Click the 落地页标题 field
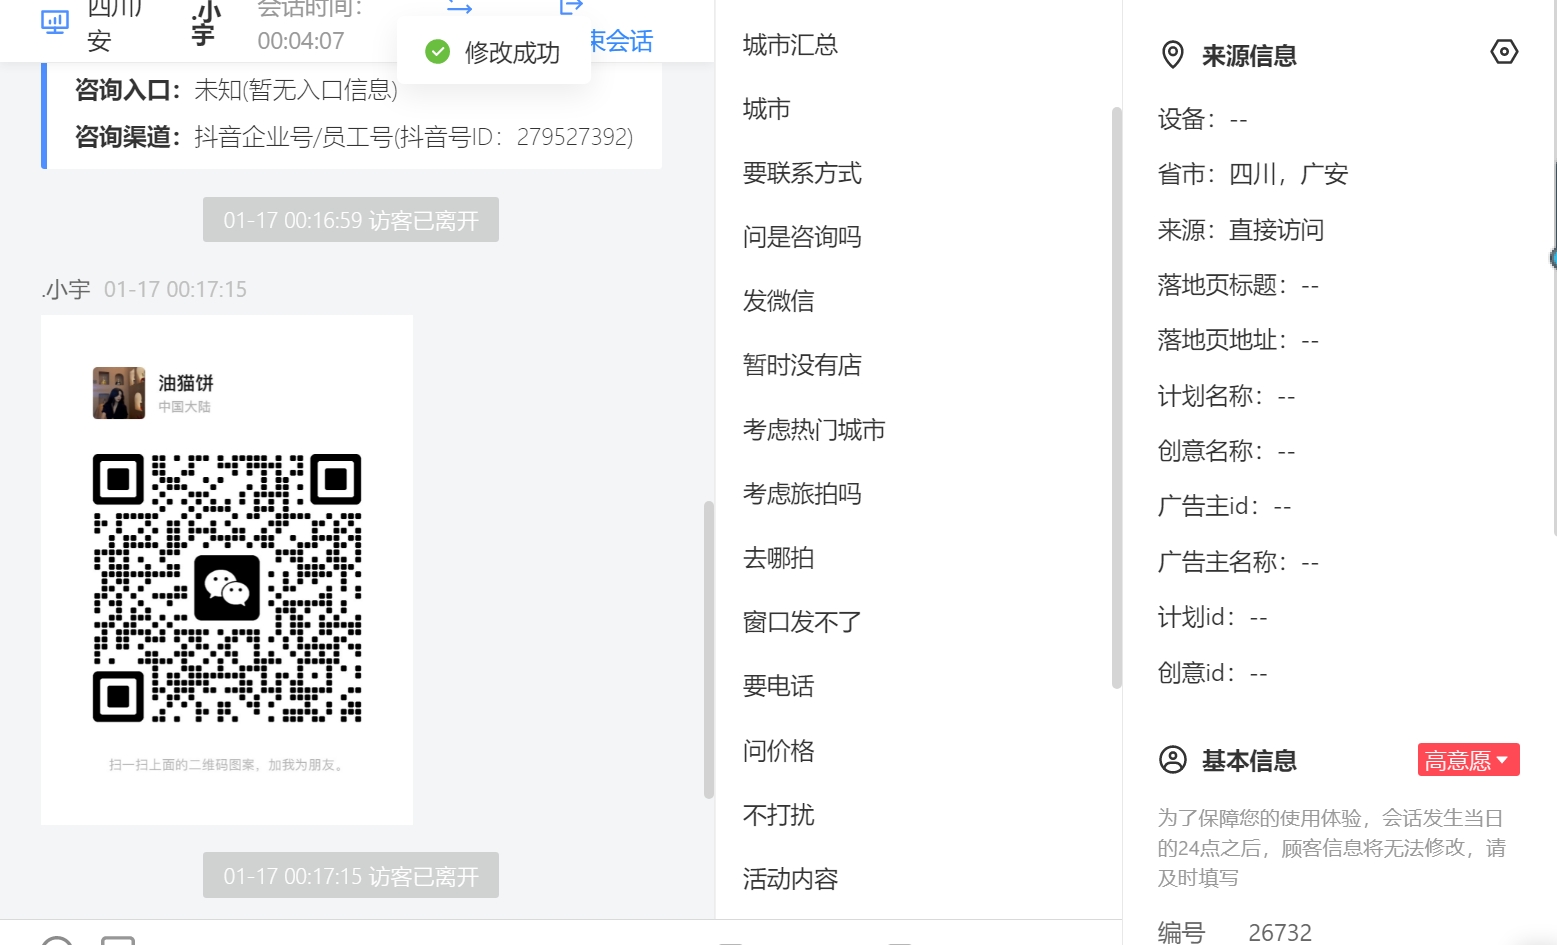The height and width of the screenshot is (945, 1557). pyautogui.click(x=1238, y=286)
